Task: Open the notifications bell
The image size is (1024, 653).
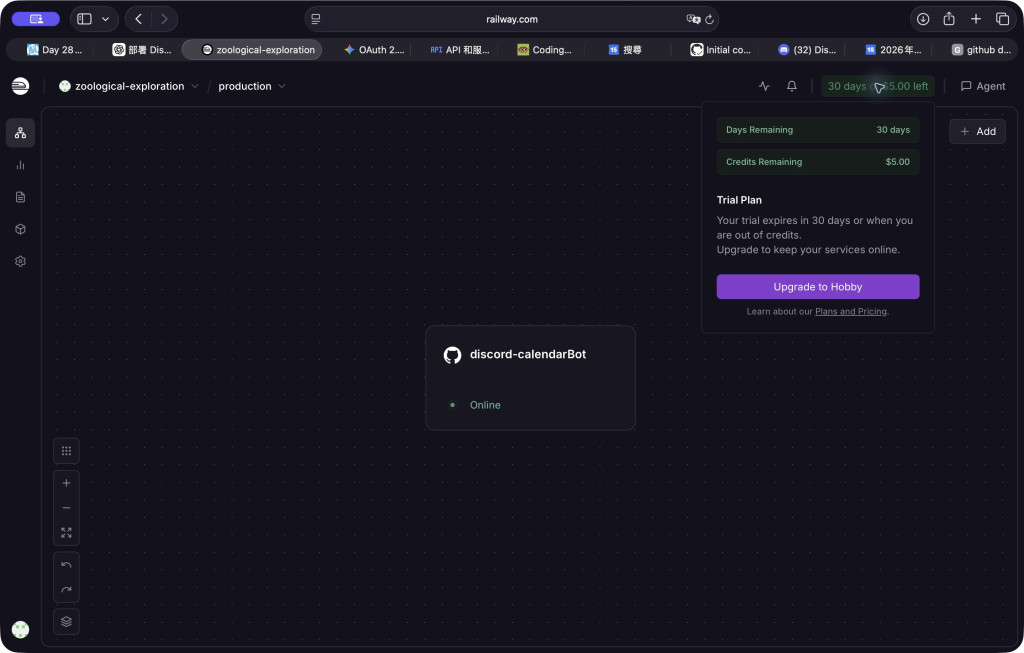Action: (792, 86)
